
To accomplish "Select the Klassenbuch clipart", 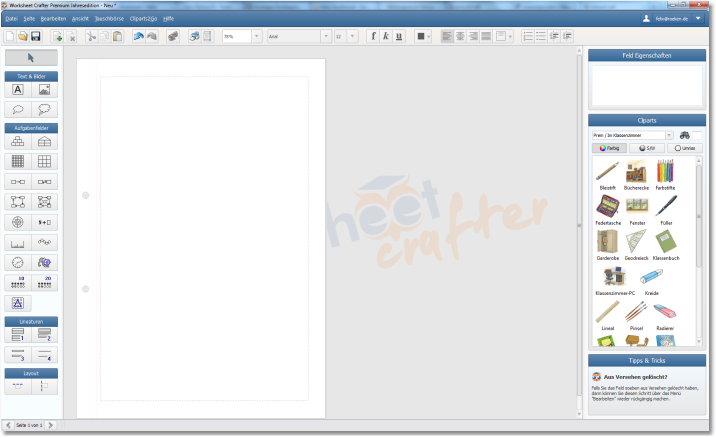I will click(x=666, y=245).
